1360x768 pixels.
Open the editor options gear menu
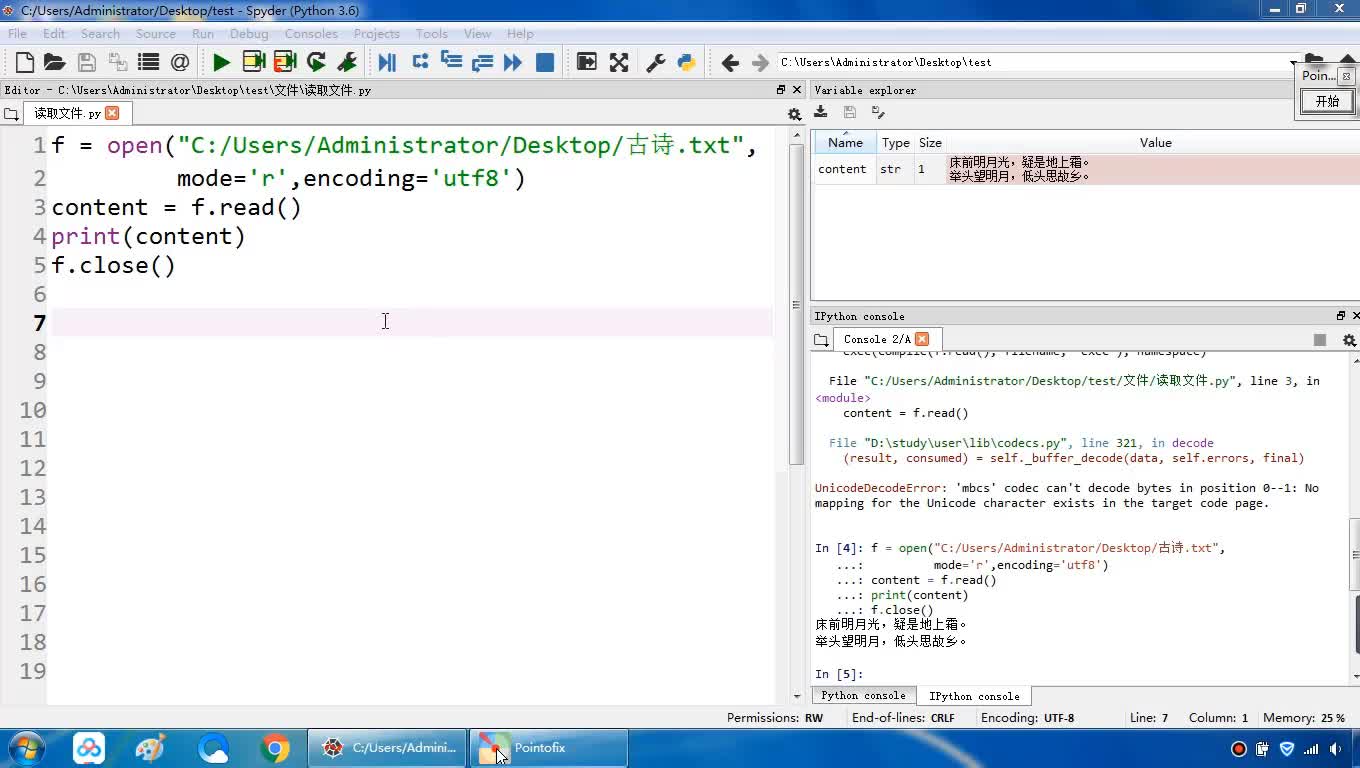794,114
